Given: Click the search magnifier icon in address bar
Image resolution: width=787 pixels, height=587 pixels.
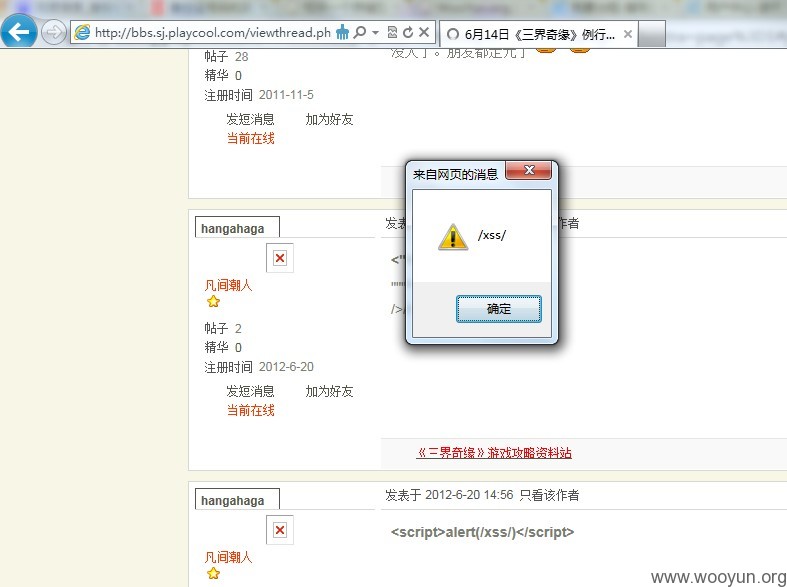Looking at the screenshot, I should 359,33.
